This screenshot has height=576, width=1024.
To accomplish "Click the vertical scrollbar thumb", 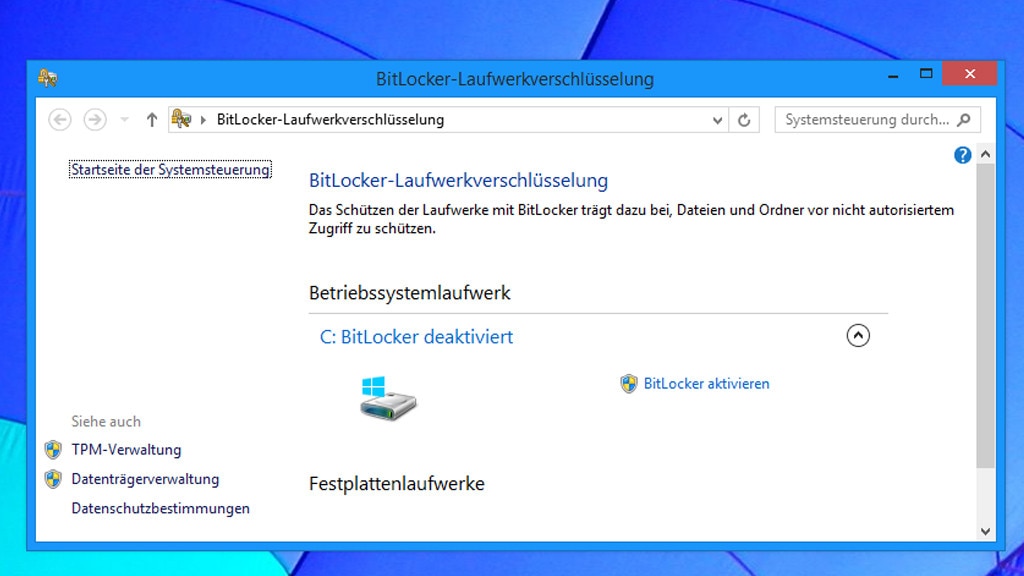I will (985, 315).
